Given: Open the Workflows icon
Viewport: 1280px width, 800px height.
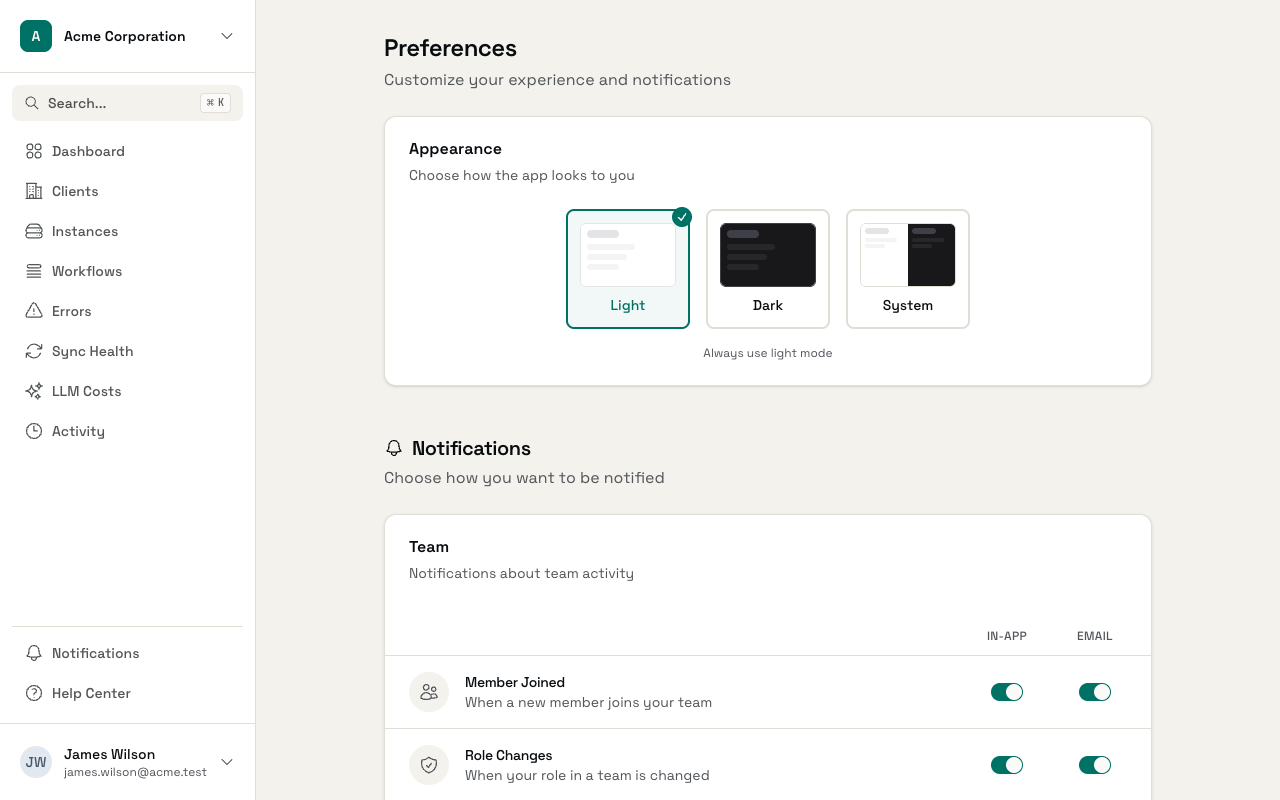Looking at the screenshot, I should [34, 271].
